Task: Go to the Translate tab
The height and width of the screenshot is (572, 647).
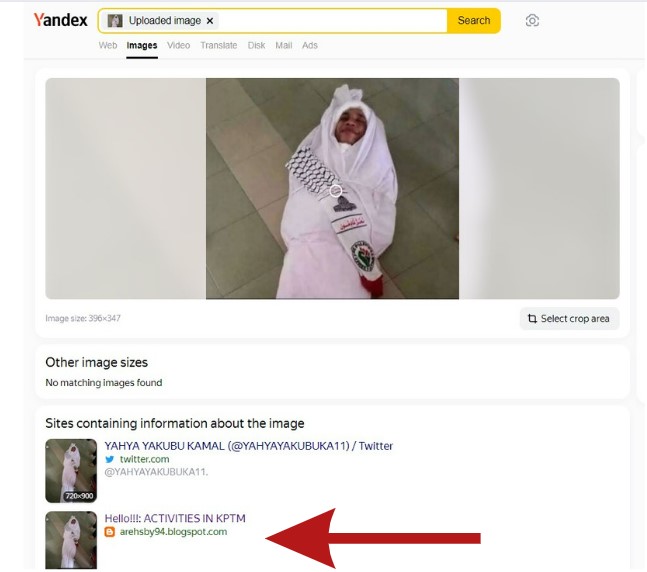Action: click(x=218, y=45)
